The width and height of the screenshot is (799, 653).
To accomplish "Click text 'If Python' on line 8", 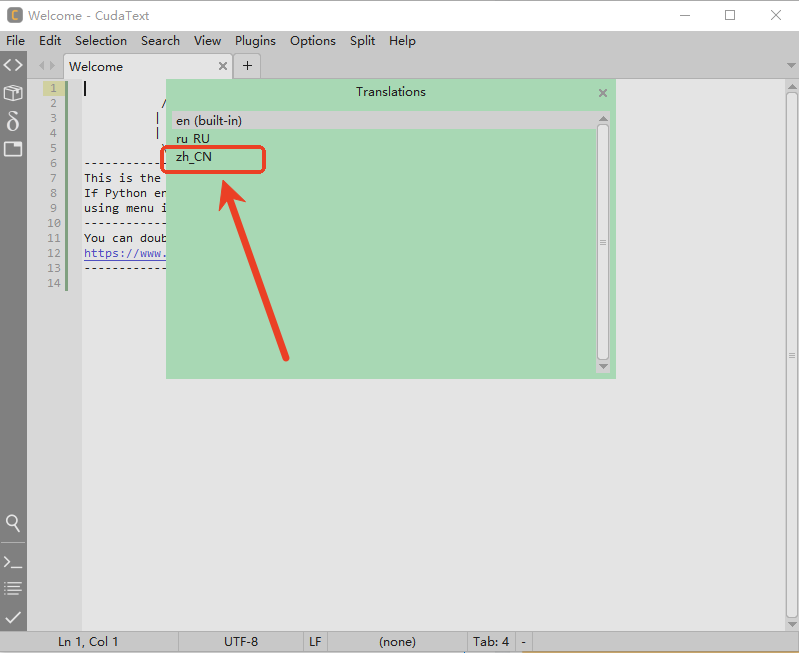I will (x=116, y=193).
